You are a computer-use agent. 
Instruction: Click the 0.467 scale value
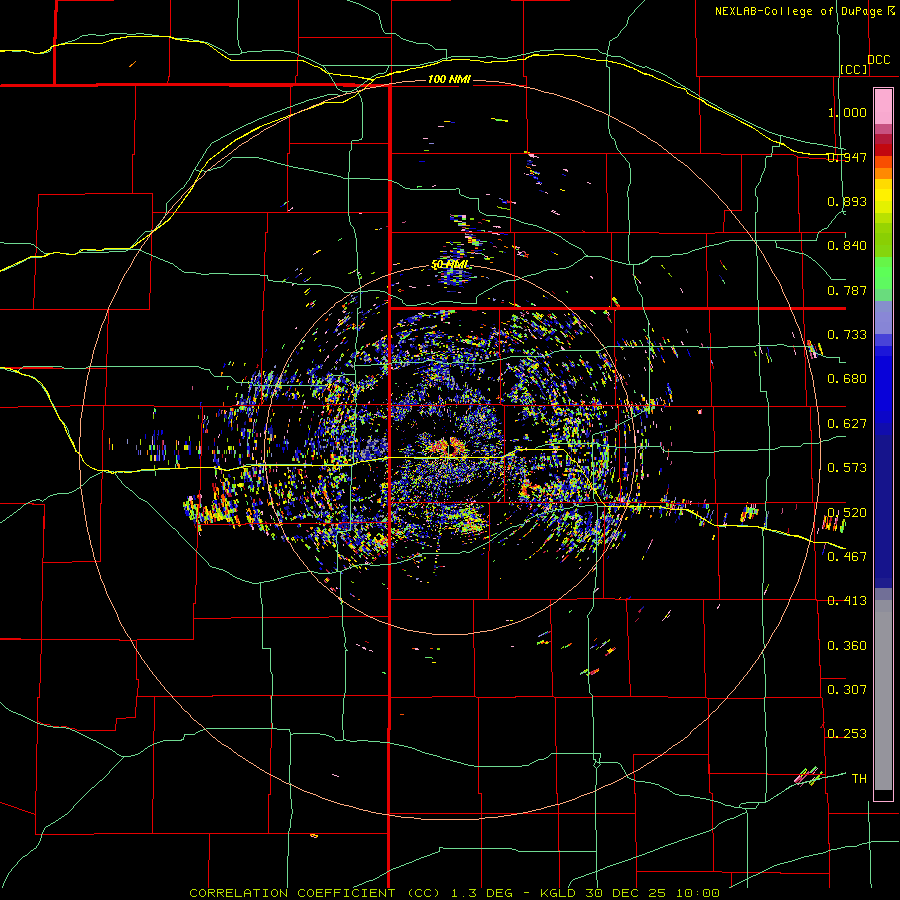coord(847,557)
